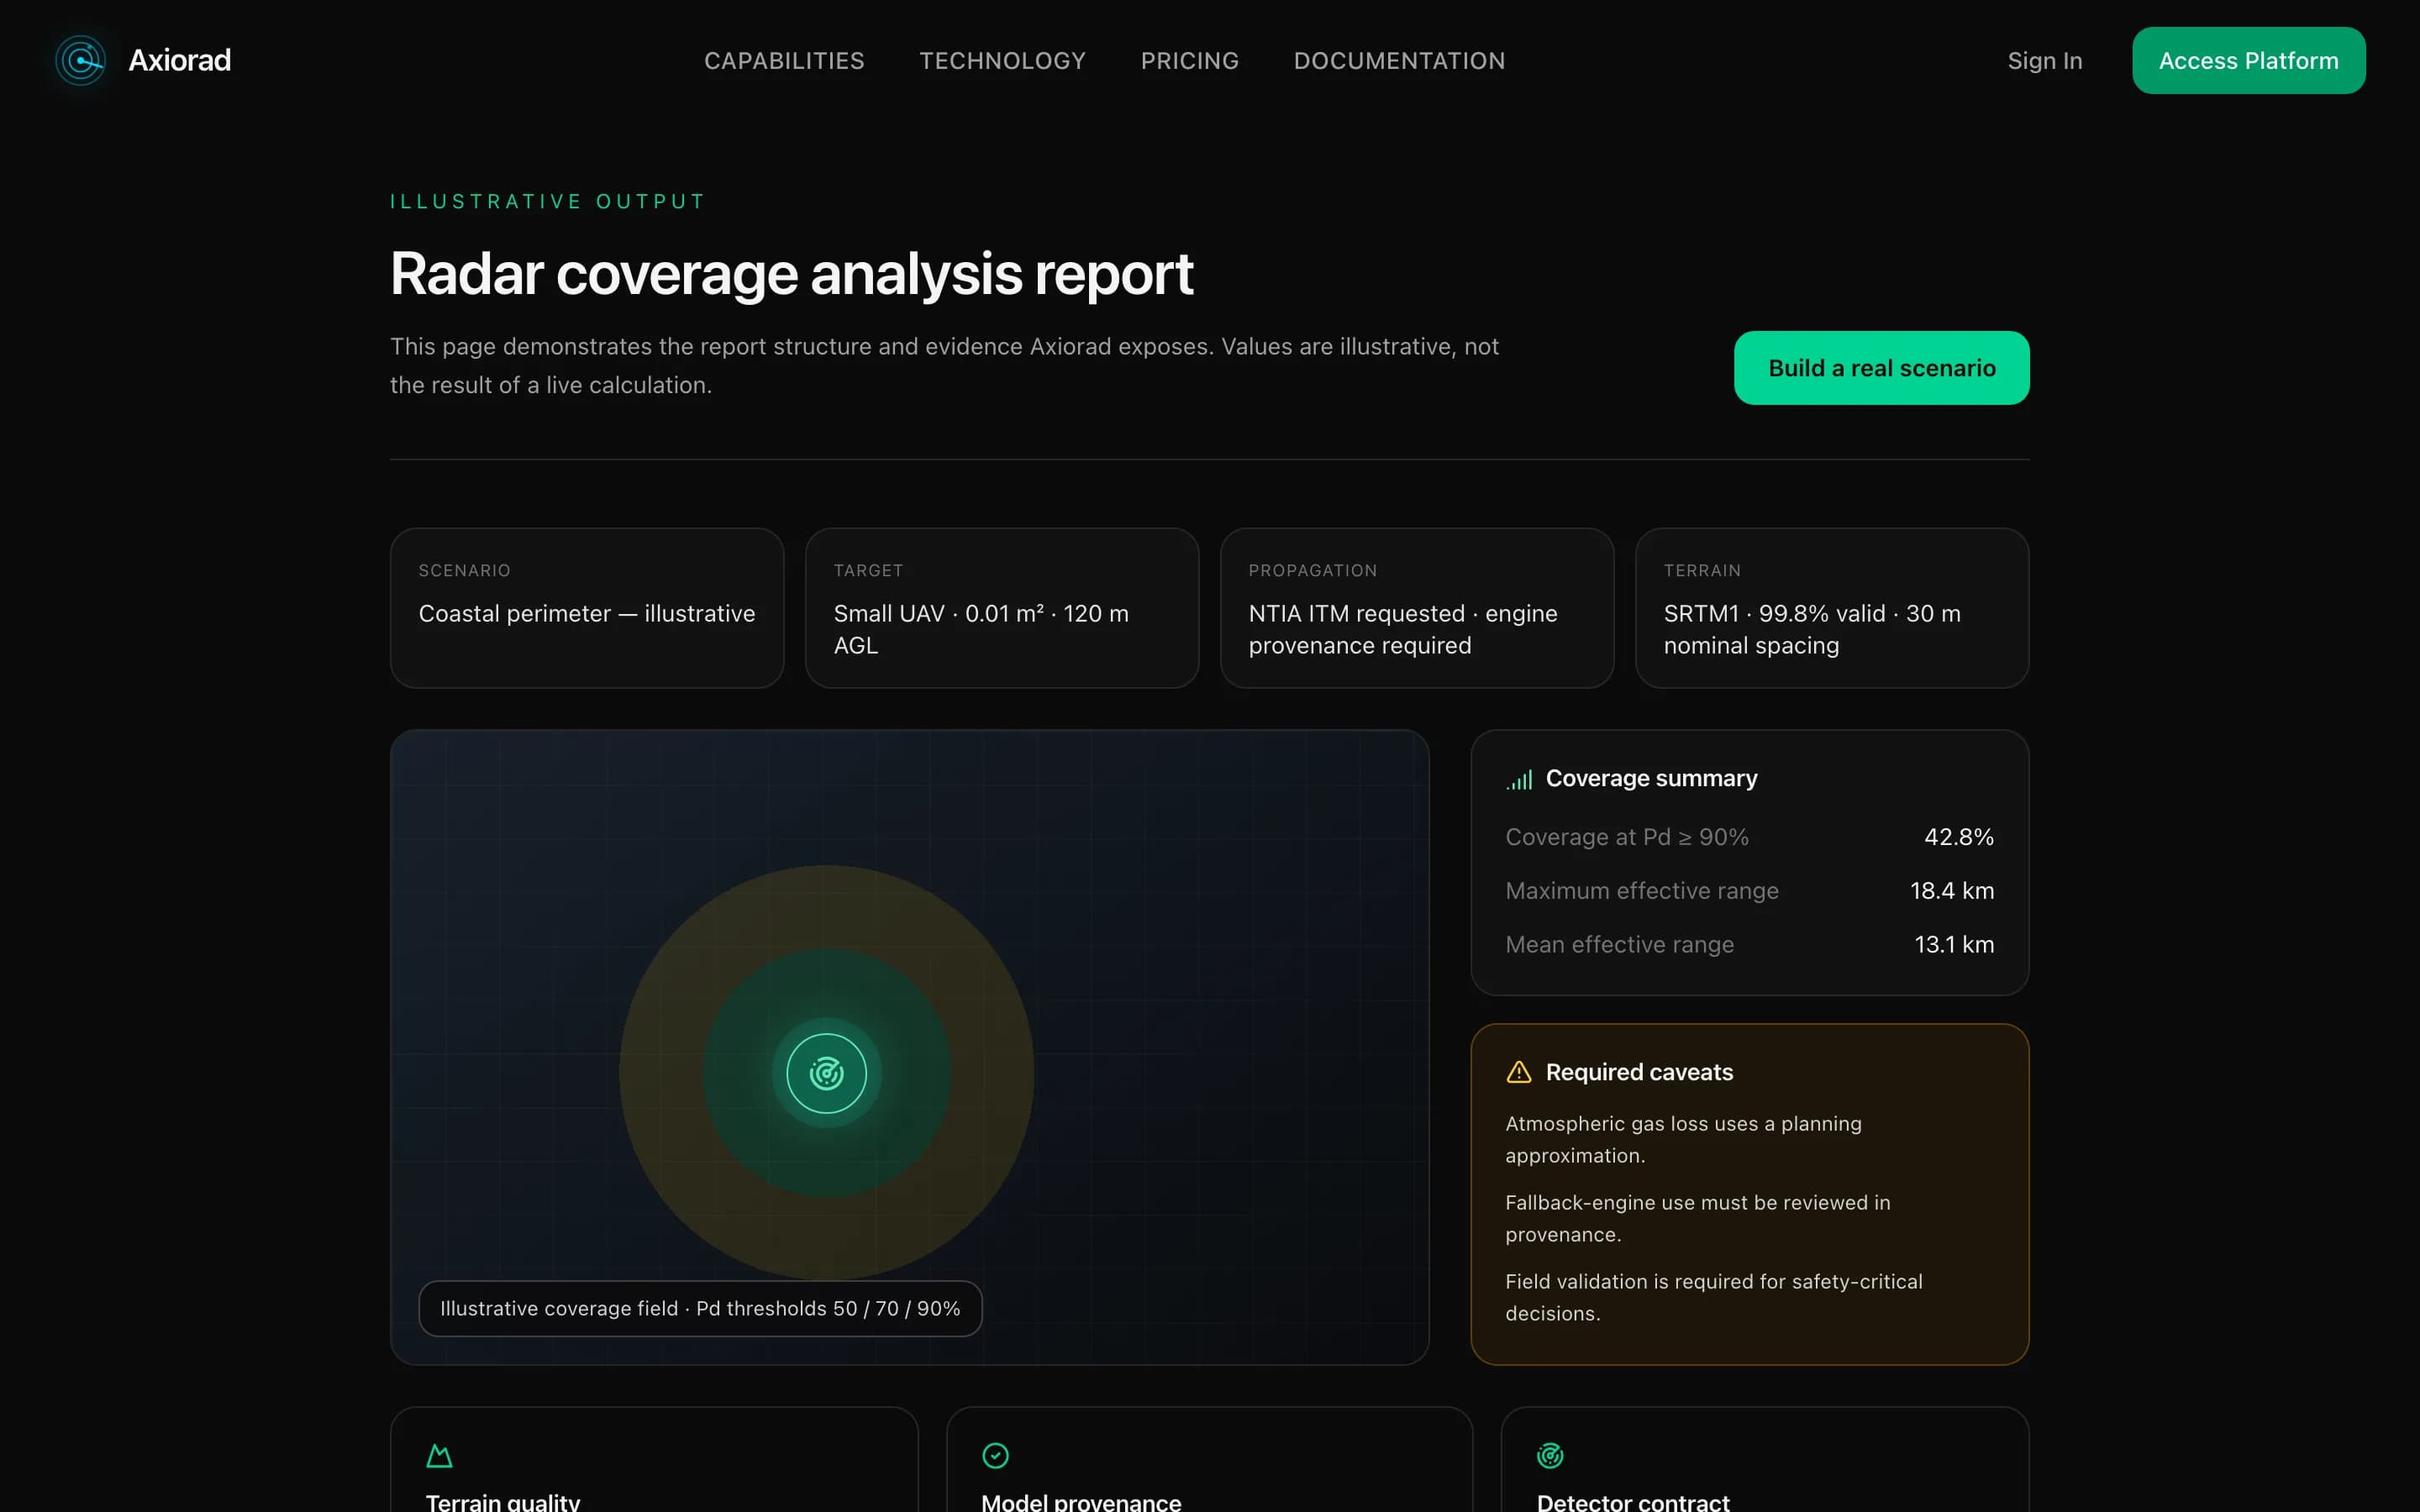The height and width of the screenshot is (1512, 2420).
Task: Click the Fallback-engine use caveat text
Action: tap(1697, 1218)
